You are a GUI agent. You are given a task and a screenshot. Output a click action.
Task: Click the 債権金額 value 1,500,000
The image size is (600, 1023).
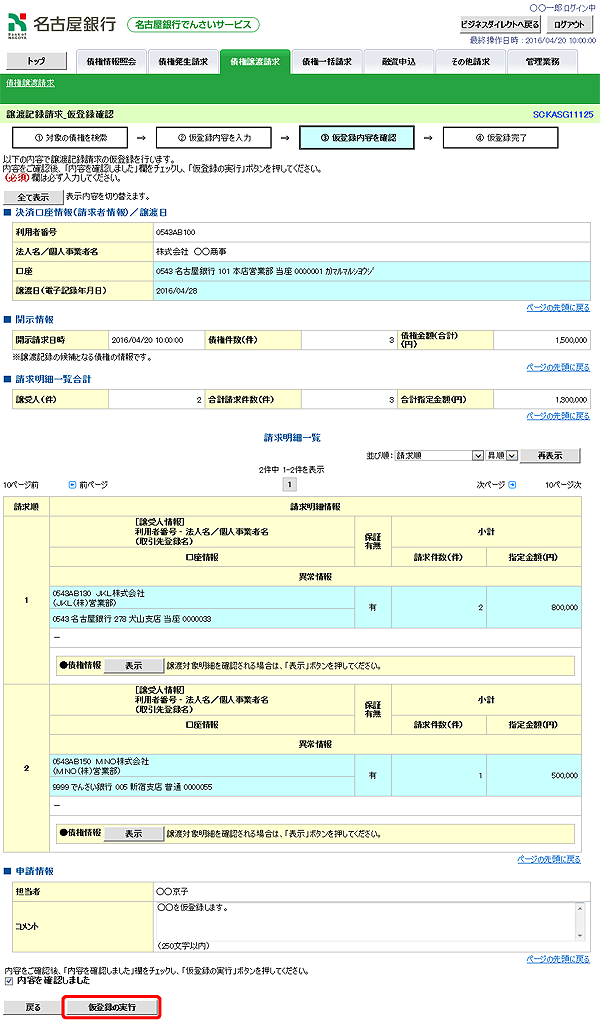(x=571, y=340)
